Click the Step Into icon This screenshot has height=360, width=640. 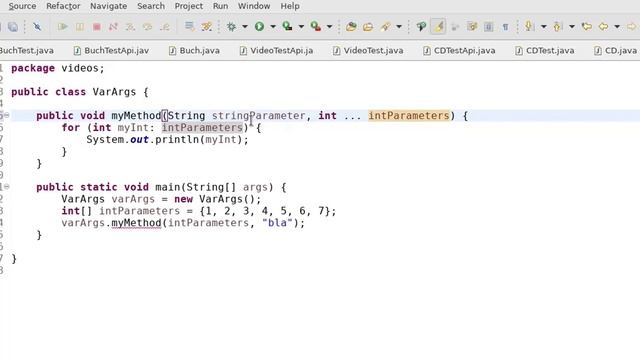tap(130, 27)
